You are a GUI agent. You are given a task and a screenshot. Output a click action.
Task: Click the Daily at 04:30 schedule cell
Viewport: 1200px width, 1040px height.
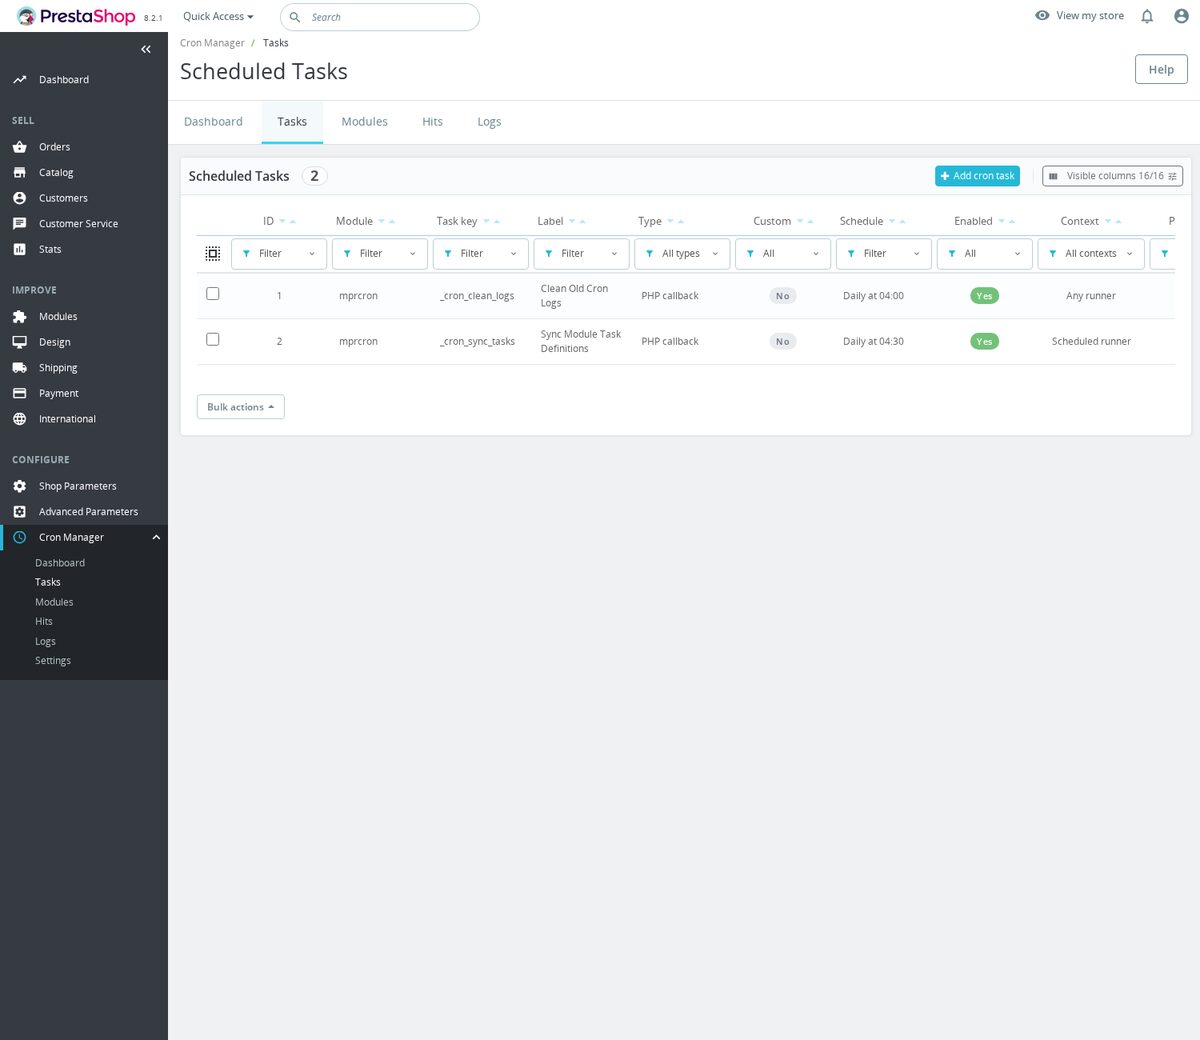[x=873, y=342]
